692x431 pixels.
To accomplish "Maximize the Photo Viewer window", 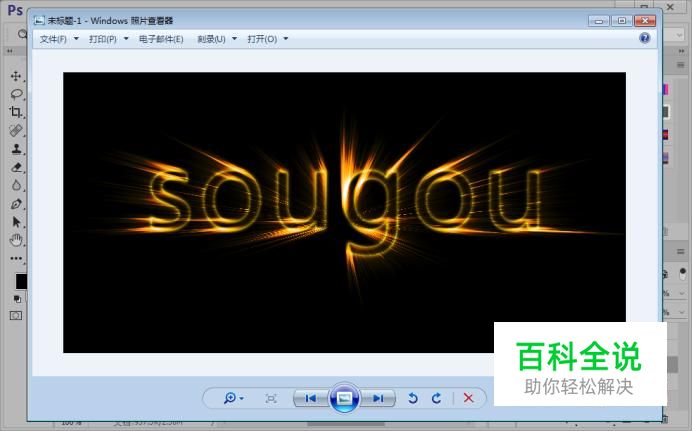I will click(x=622, y=21).
